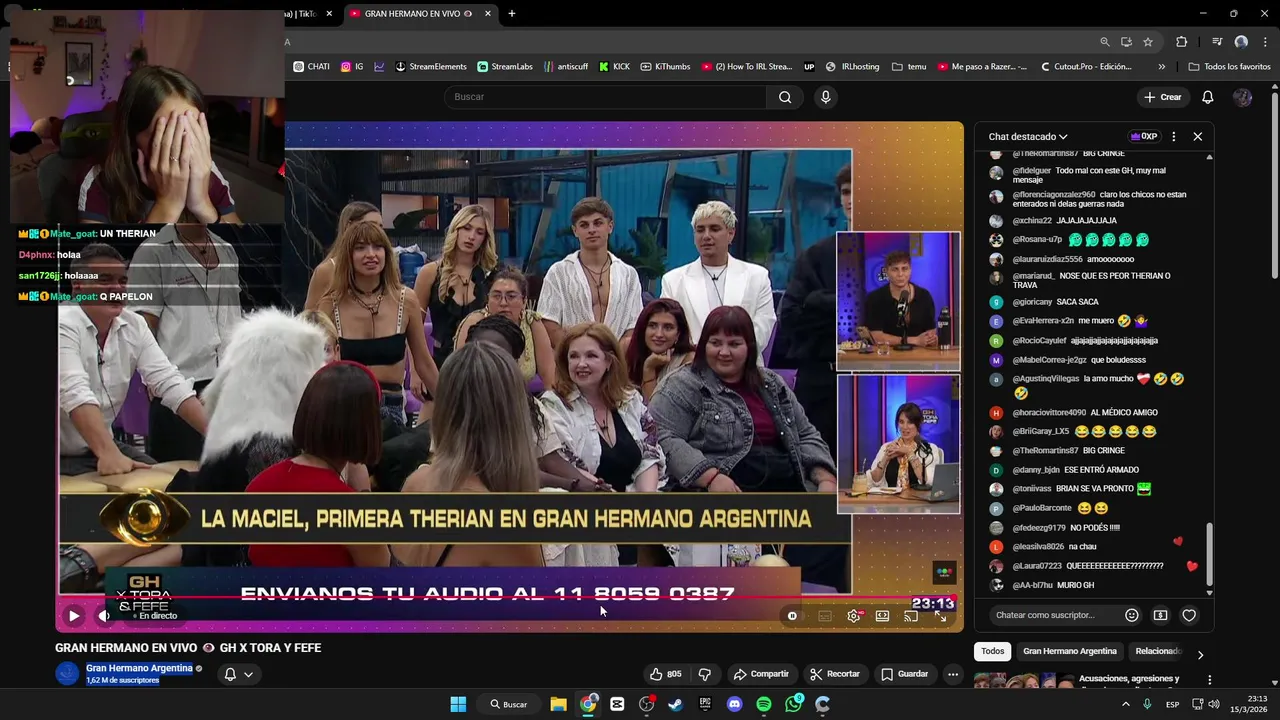
Task: Open Discord from the taskbar
Action: coord(735,704)
